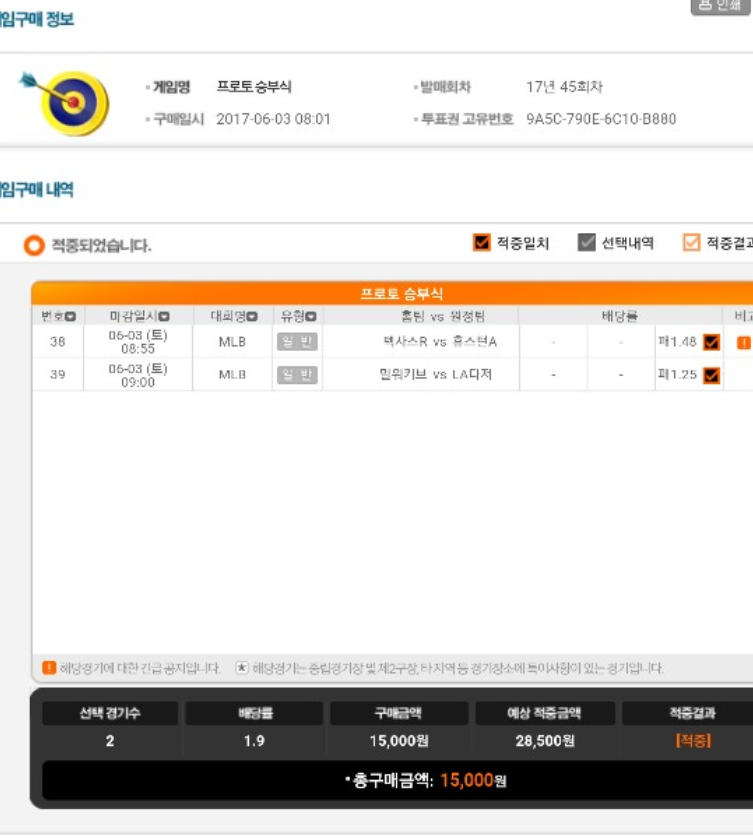The image size is (753, 838).
Task: Toggle the 패1.48 checkbox for match 38
Action: (x=711, y=342)
